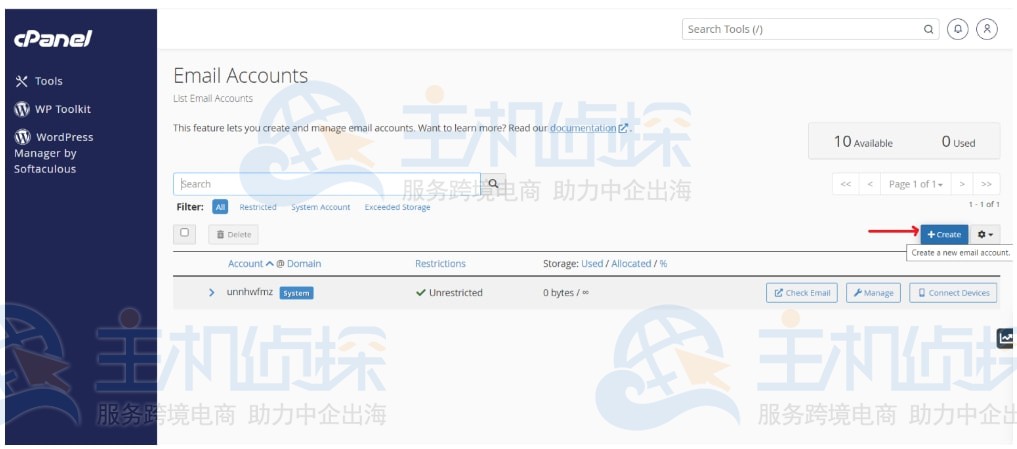Image resolution: width=1017 pixels, height=449 pixels.
Task: Toggle the select-all checkbox
Action: pos(184,233)
